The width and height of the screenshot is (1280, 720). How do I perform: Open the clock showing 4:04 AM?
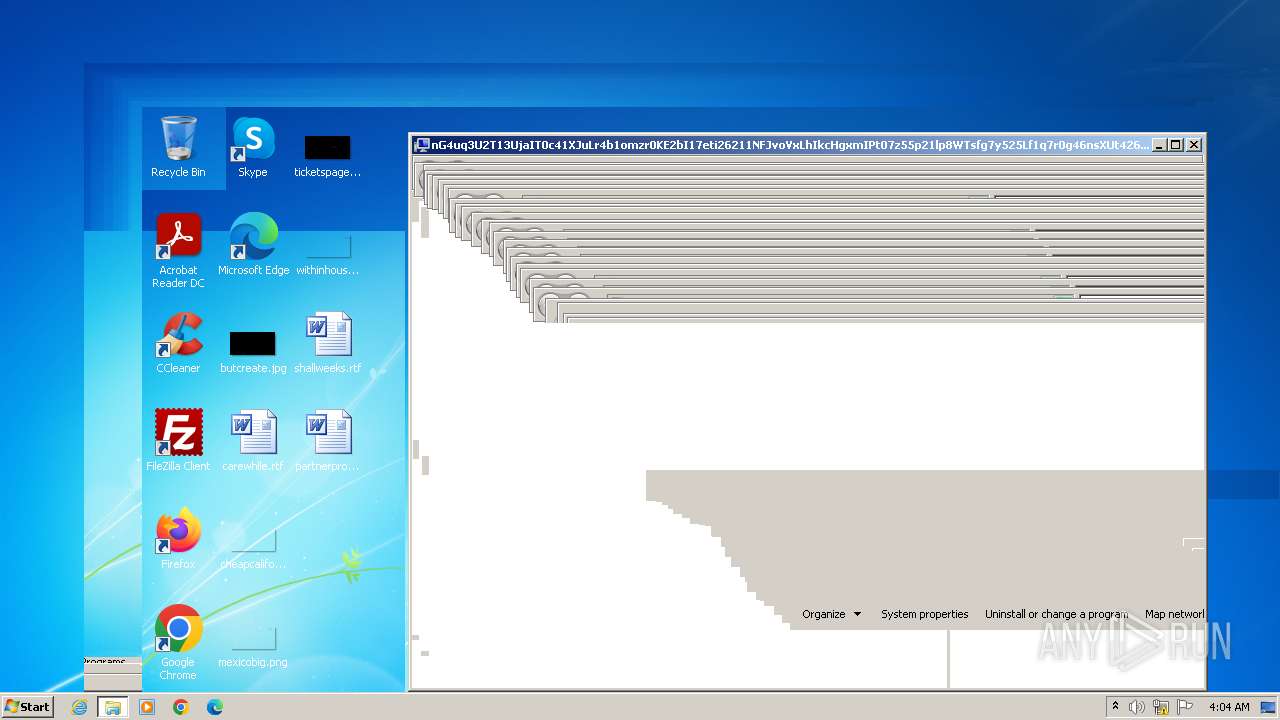(x=1229, y=707)
